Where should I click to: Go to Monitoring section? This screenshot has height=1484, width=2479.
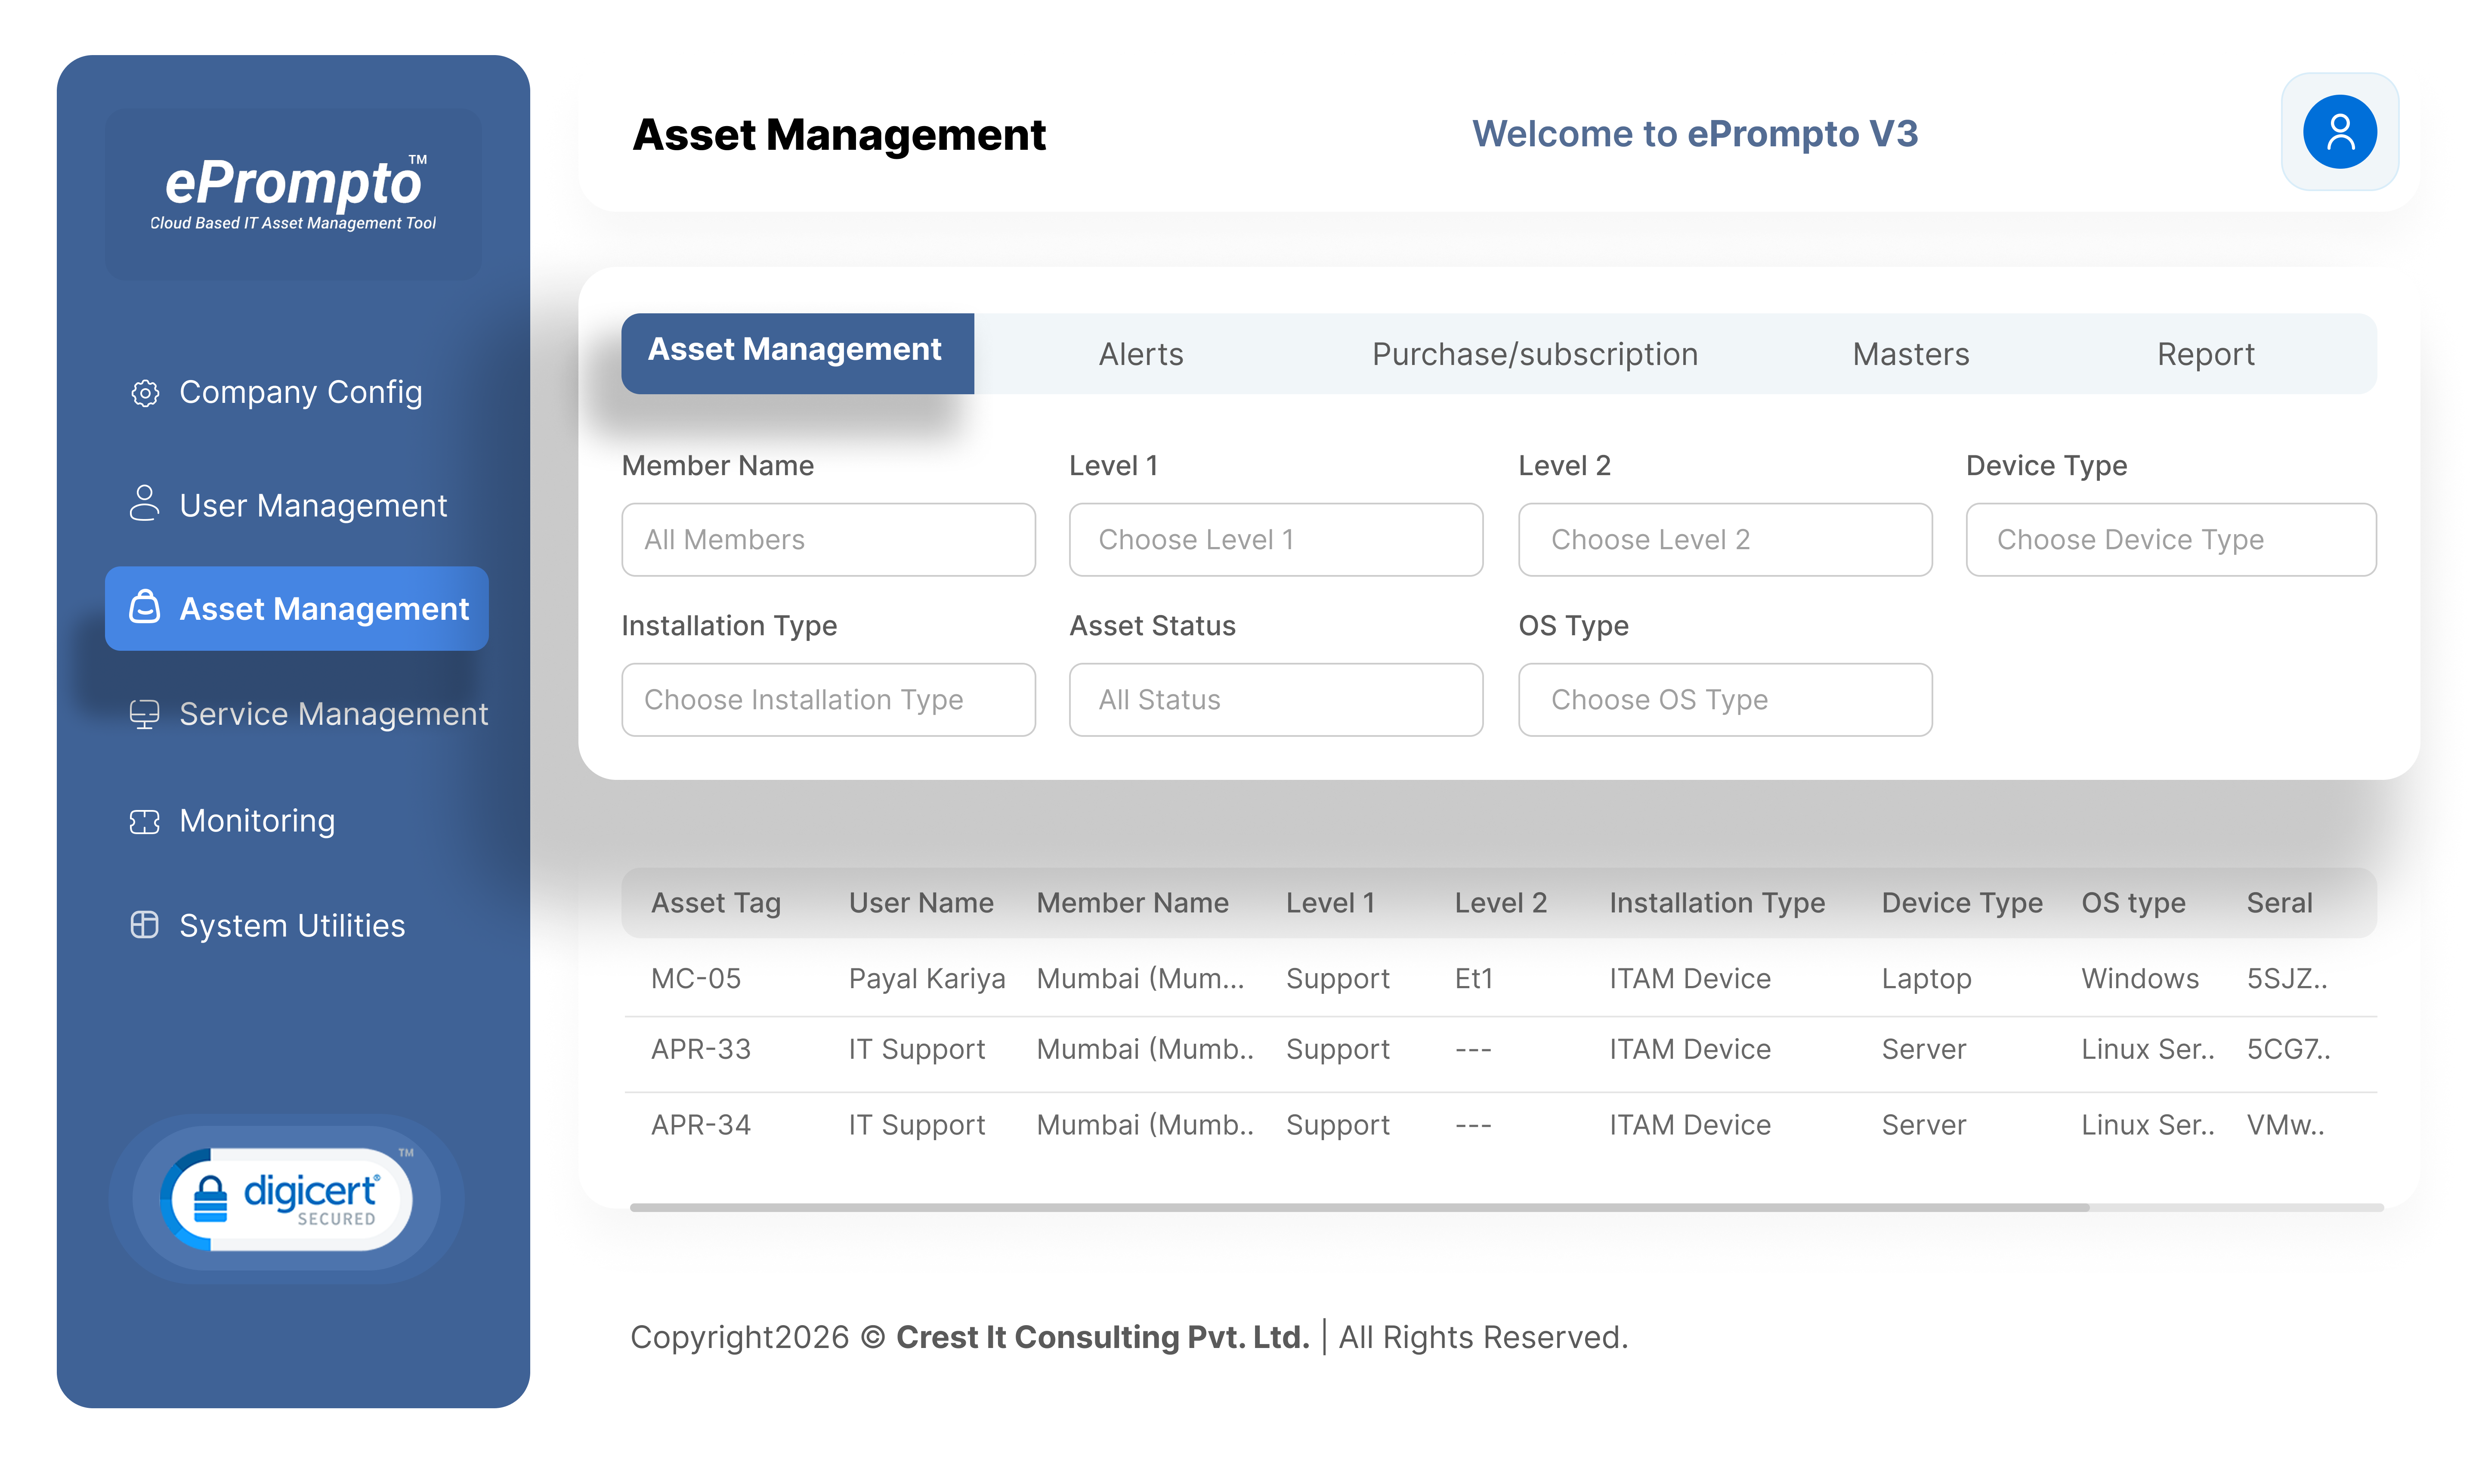tap(257, 821)
